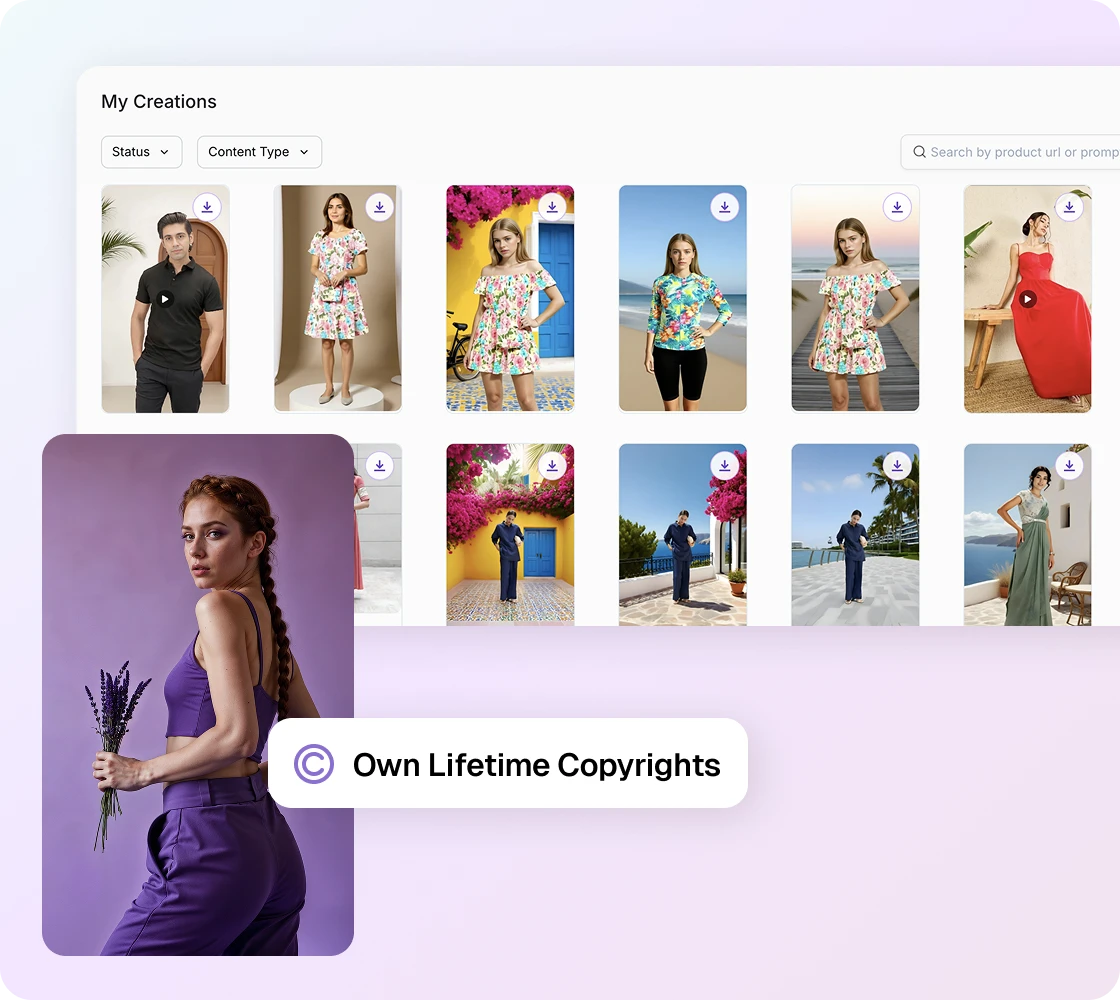Click the purple outfit lavender model photo
The image size is (1120, 1000).
198,695
